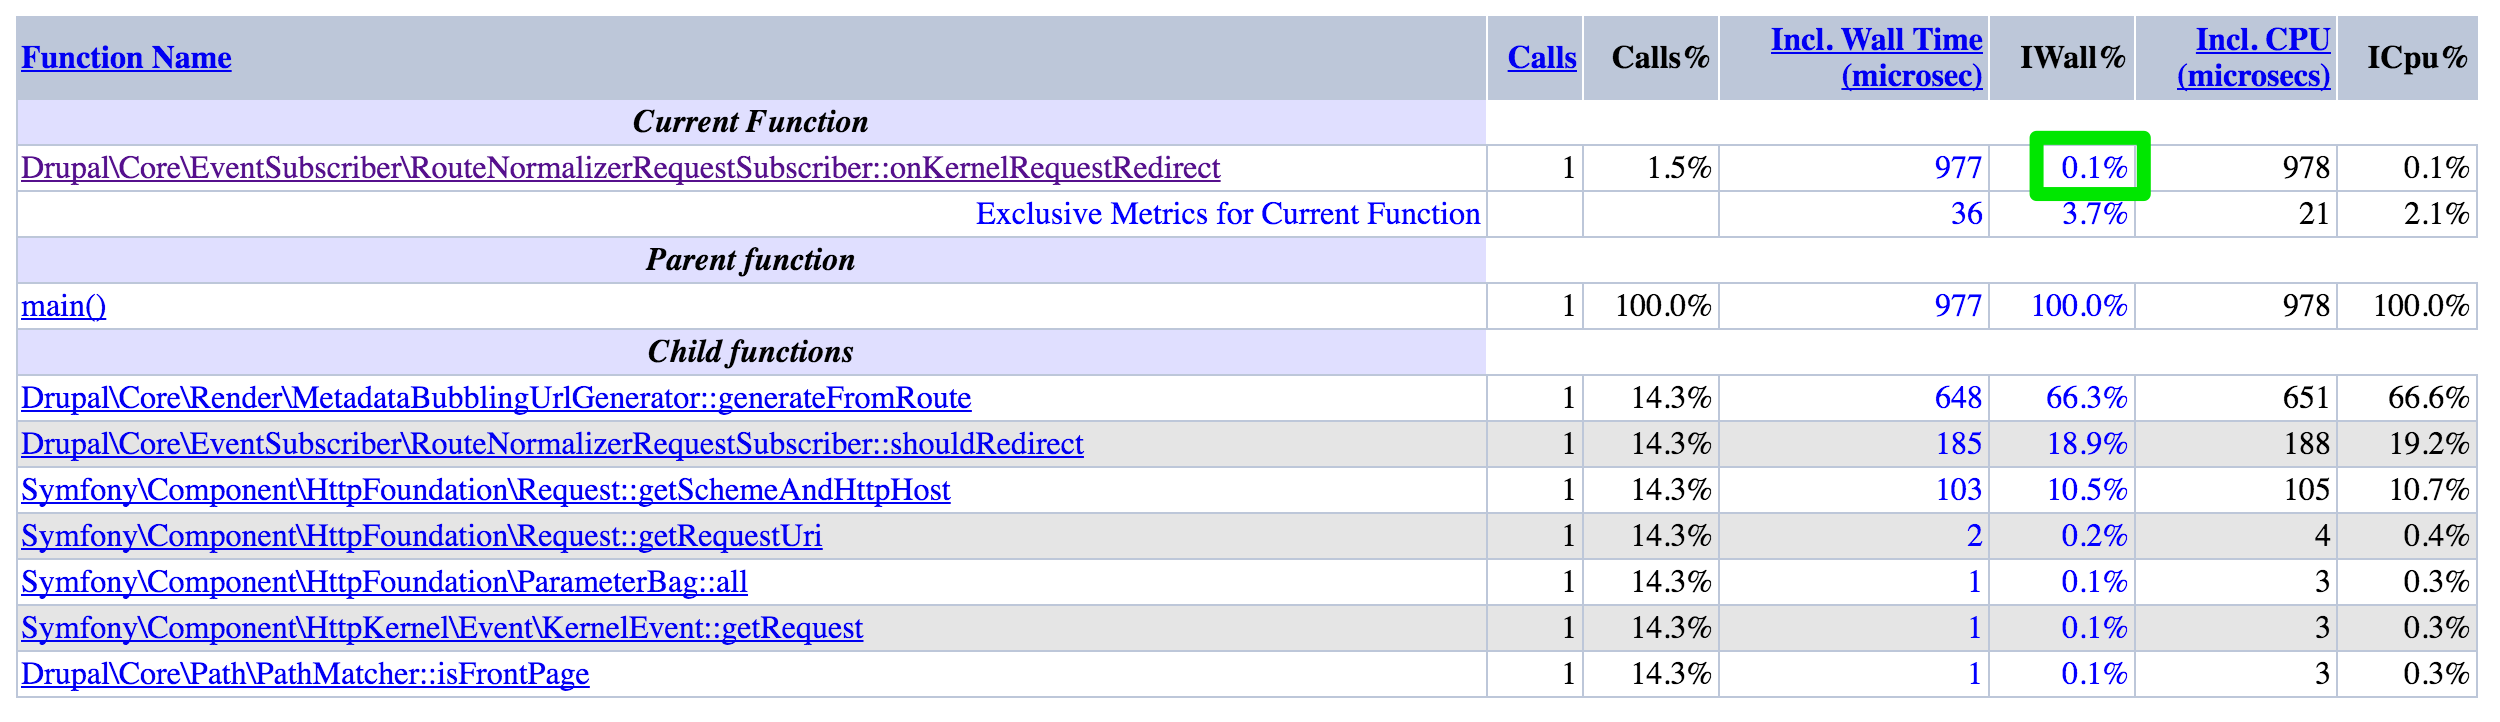Image resolution: width=2500 pixels, height=722 pixels.
Task: Click the 18.9% IWall value
Action: [x=2087, y=444]
